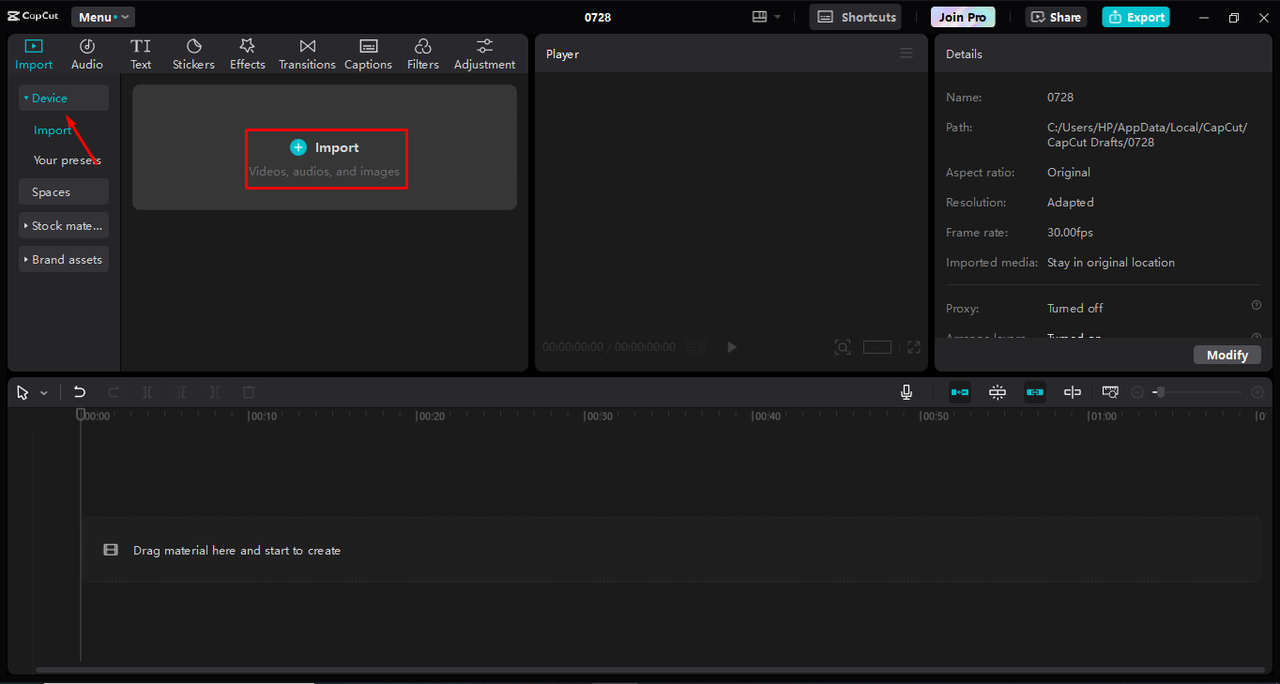Screen dimensions: 1280x684
Task: Click the player aspect ratio box
Action: pos(877,347)
